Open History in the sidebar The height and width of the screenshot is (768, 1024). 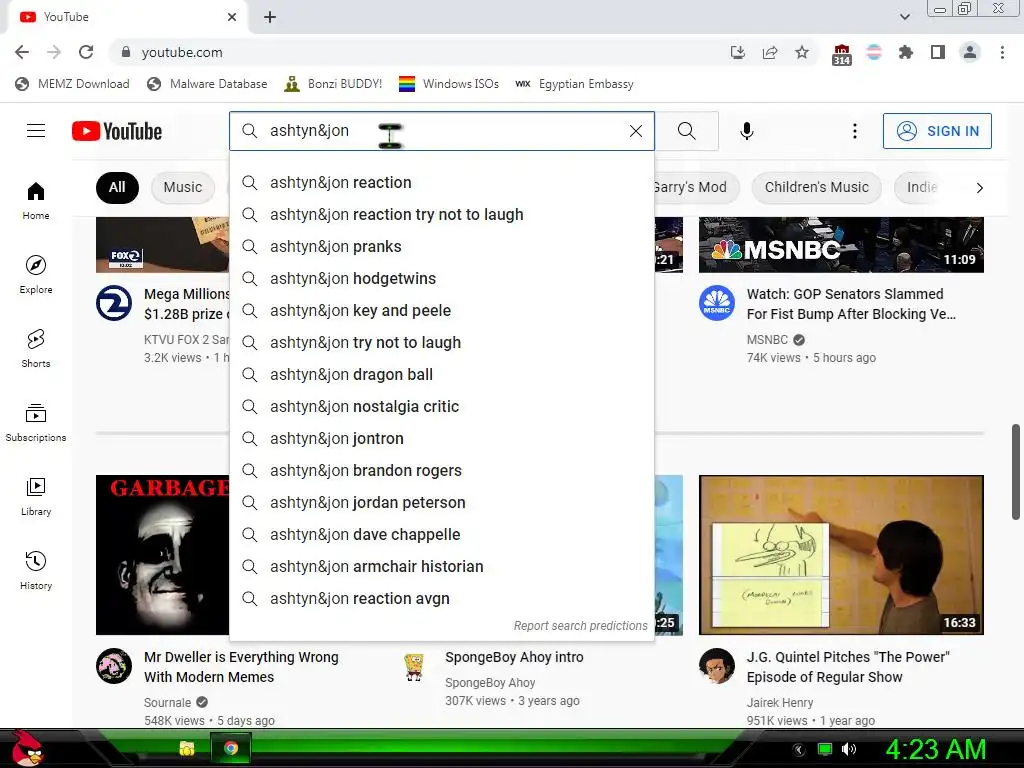pyautogui.click(x=36, y=570)
